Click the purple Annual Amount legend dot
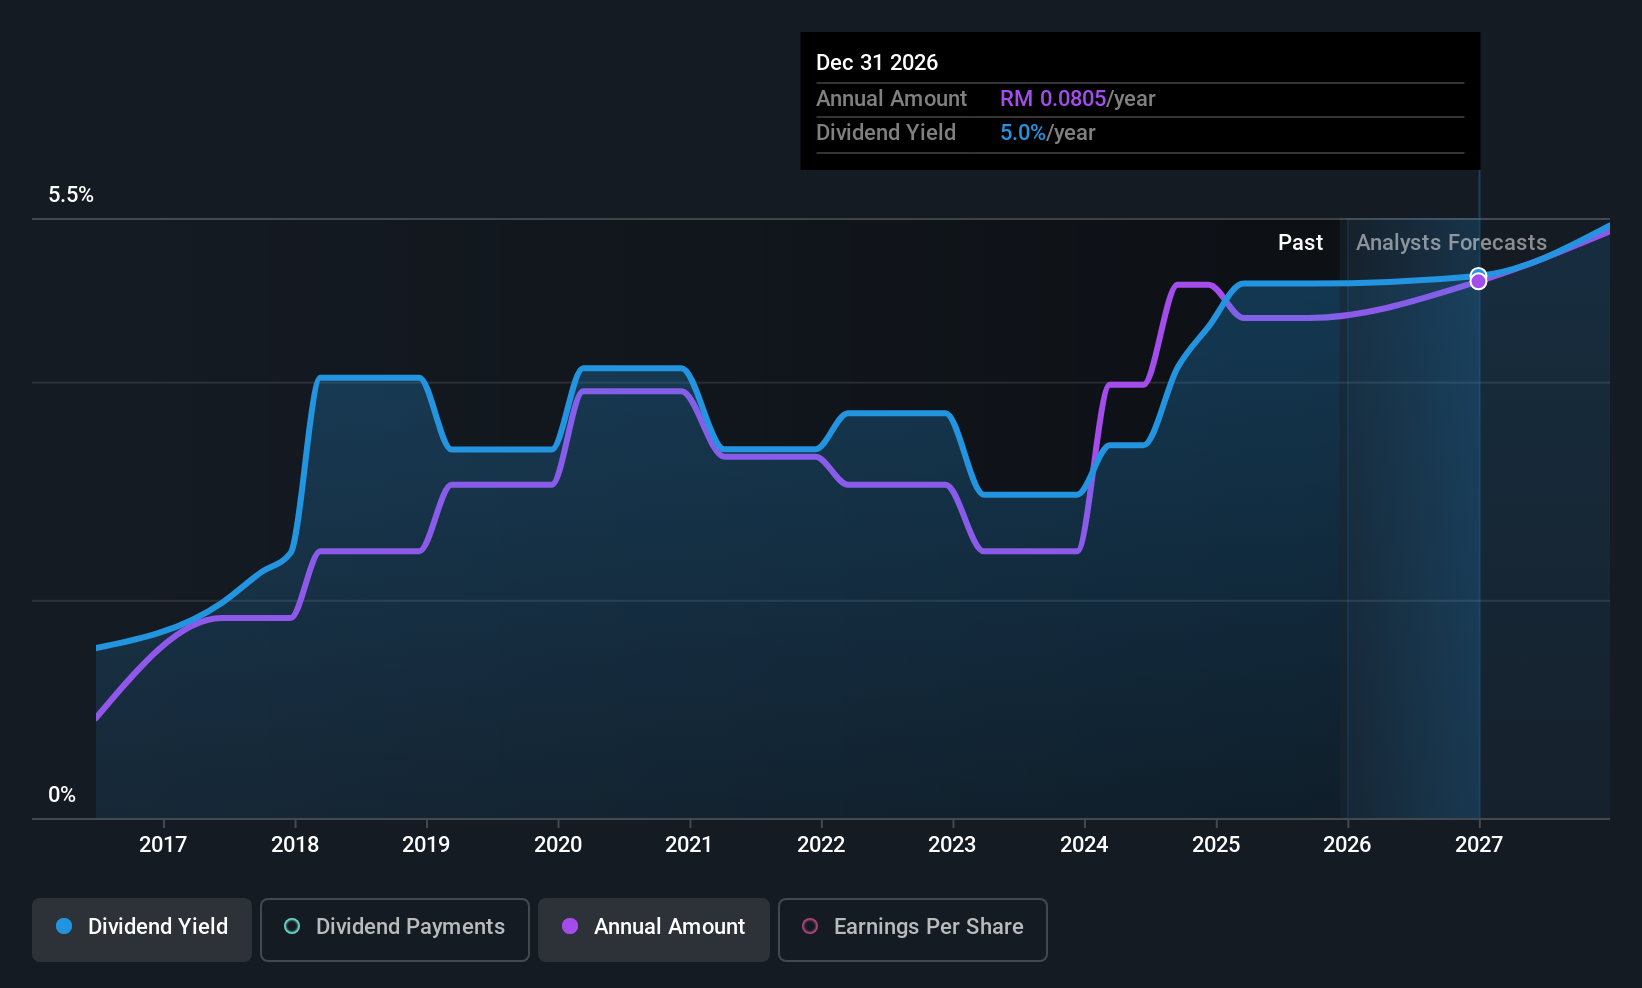1642x988 pixels. (570, 926)
